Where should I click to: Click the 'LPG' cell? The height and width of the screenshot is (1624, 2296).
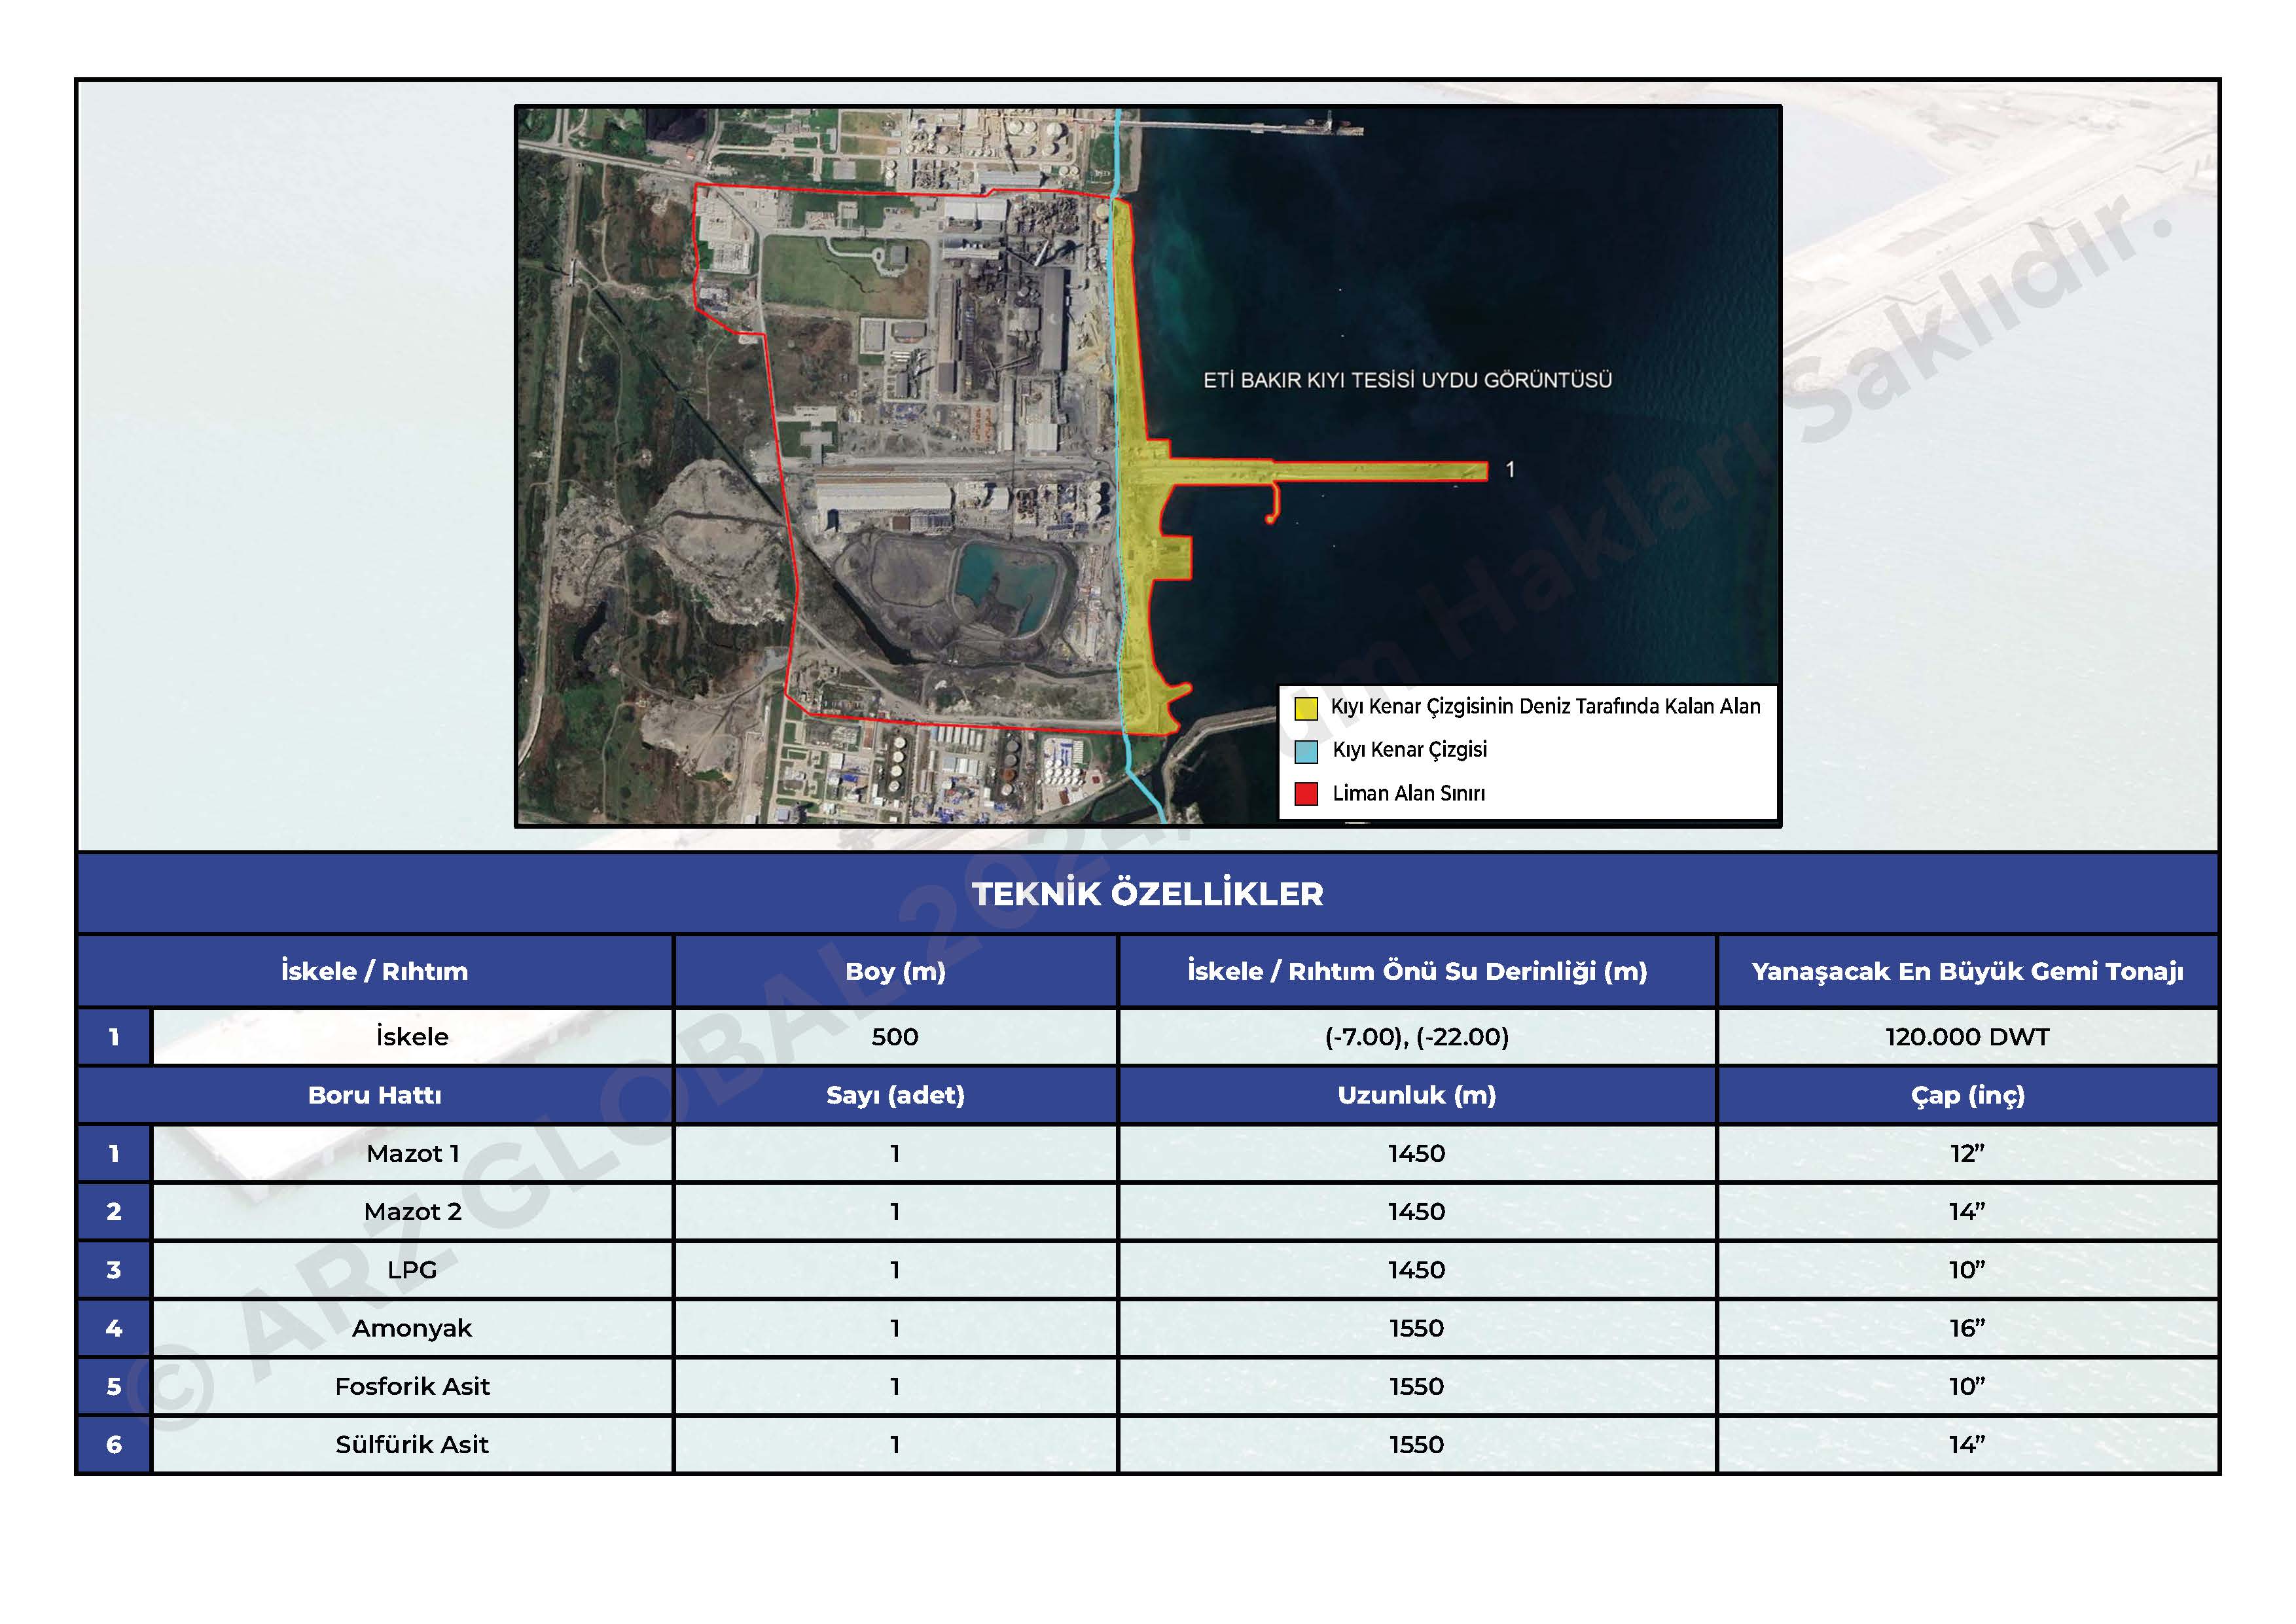(412, 1270)
